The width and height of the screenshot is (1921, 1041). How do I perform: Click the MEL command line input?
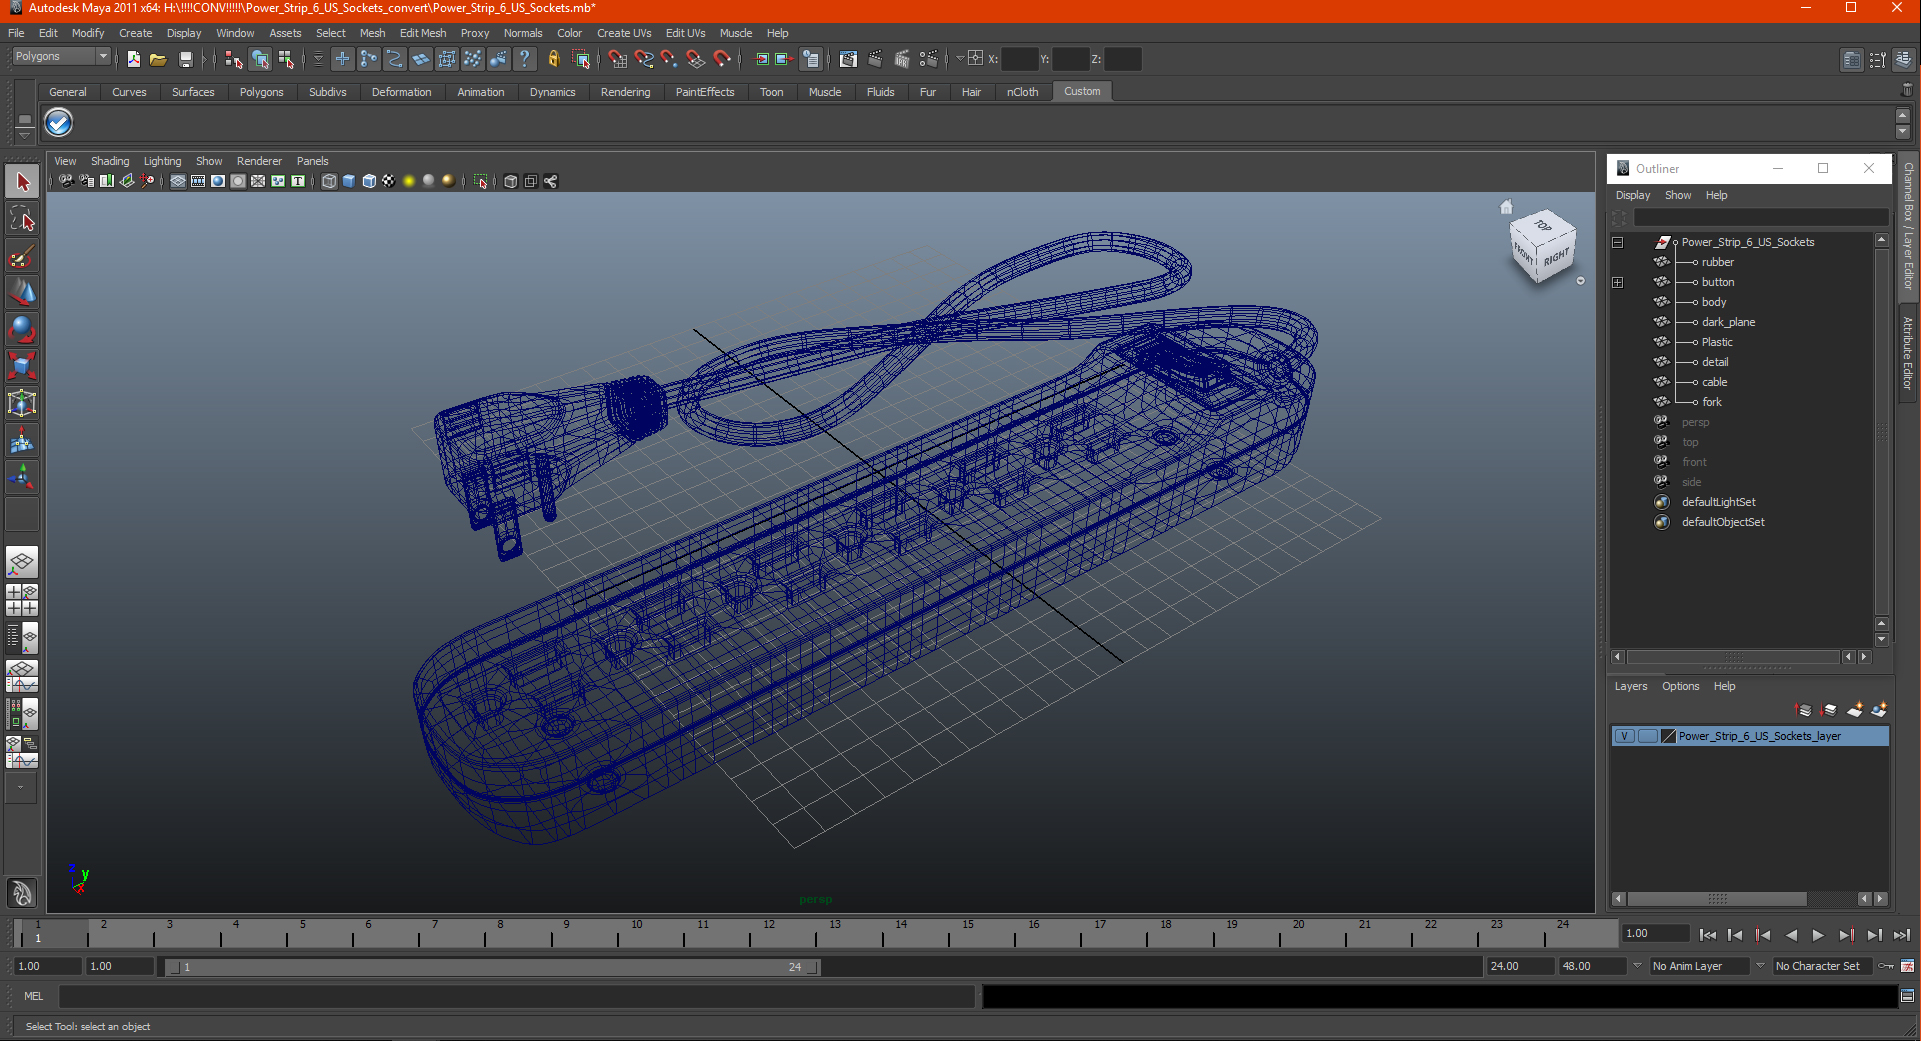coord(517,996)
